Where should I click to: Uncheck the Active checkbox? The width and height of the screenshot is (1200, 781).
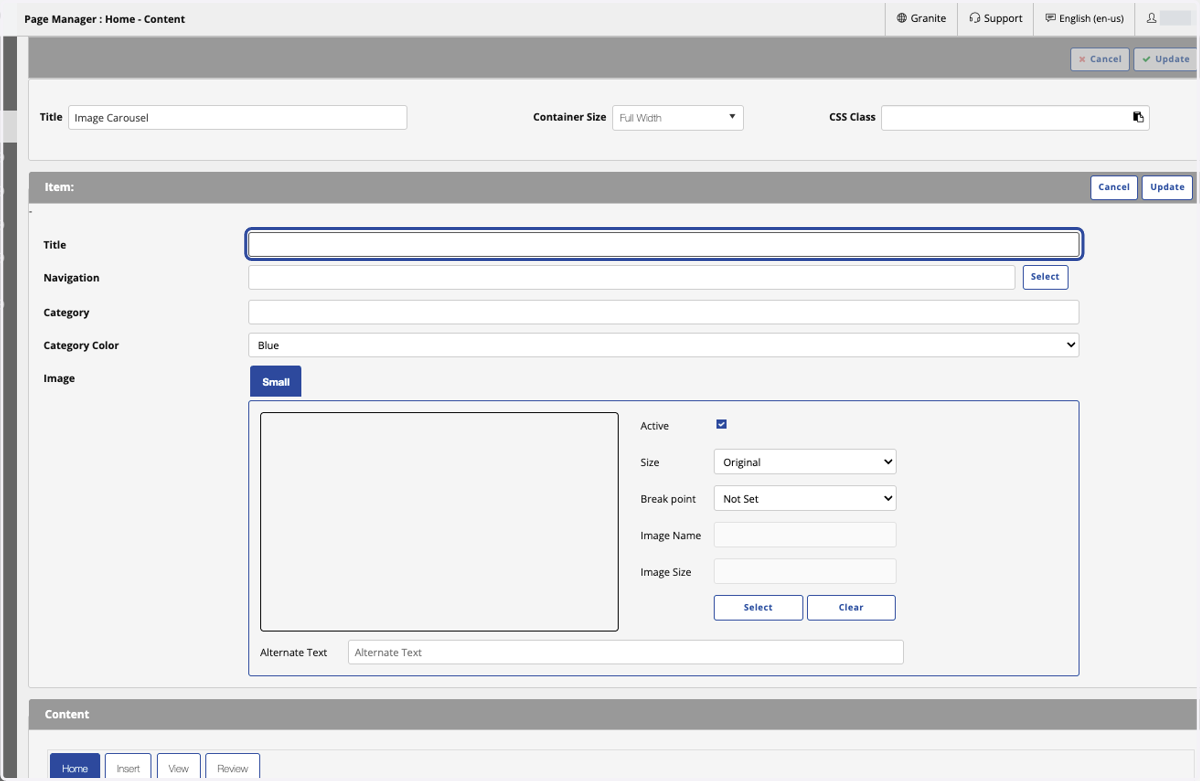(x=721, y=424)
